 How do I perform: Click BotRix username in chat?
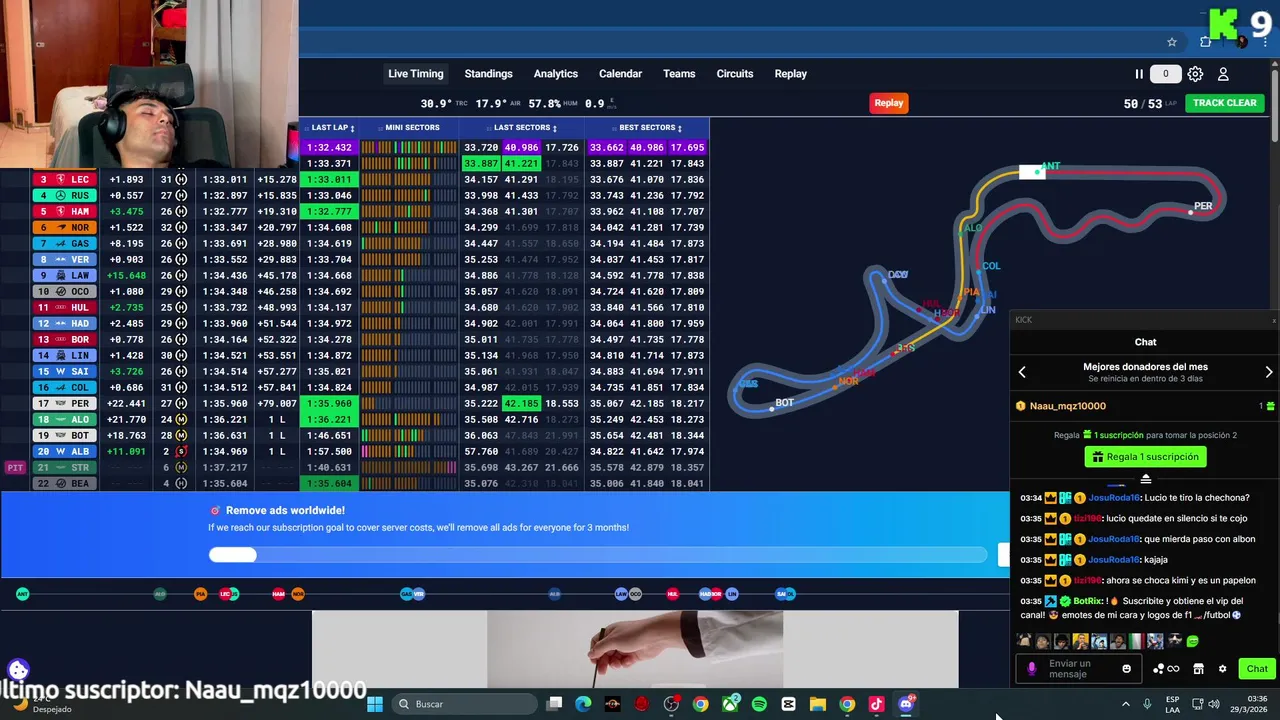1088,601
